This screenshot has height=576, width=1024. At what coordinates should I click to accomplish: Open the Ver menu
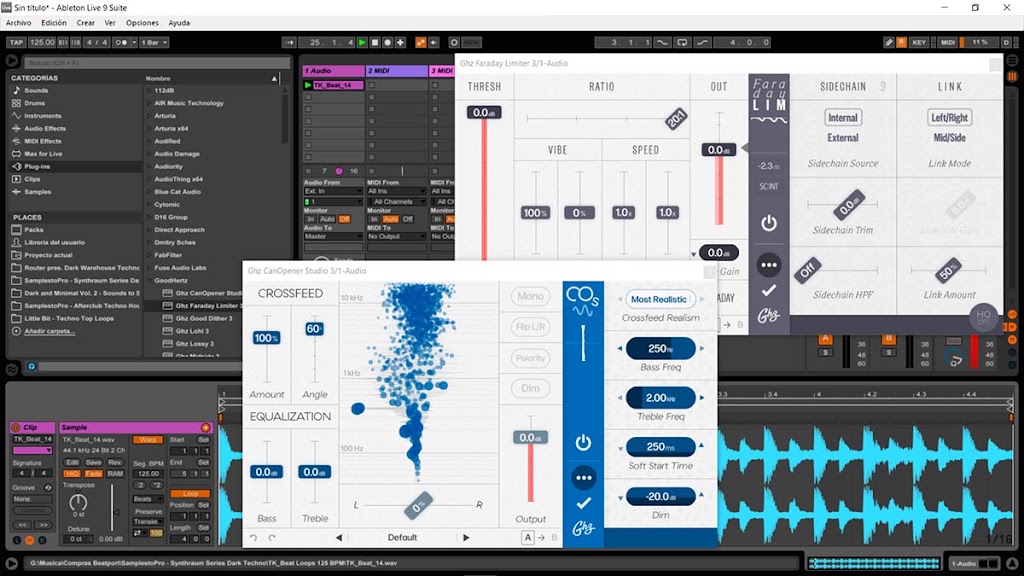coord(110,23)
